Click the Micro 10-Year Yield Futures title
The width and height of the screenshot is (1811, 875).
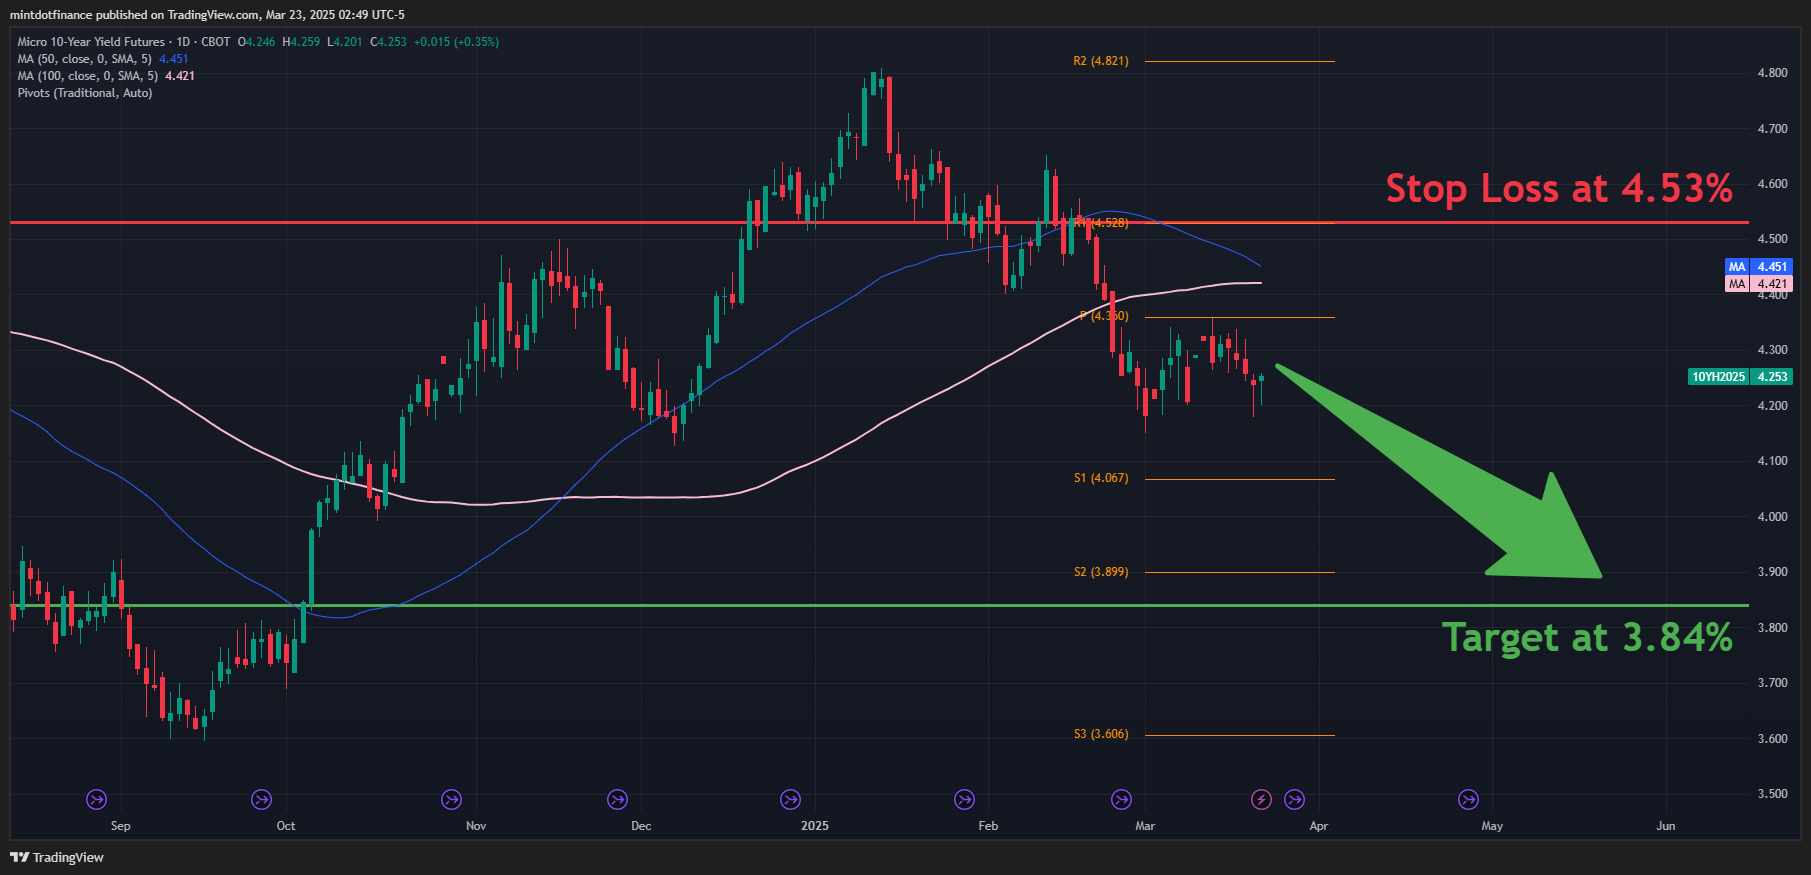tap(91, 42)
